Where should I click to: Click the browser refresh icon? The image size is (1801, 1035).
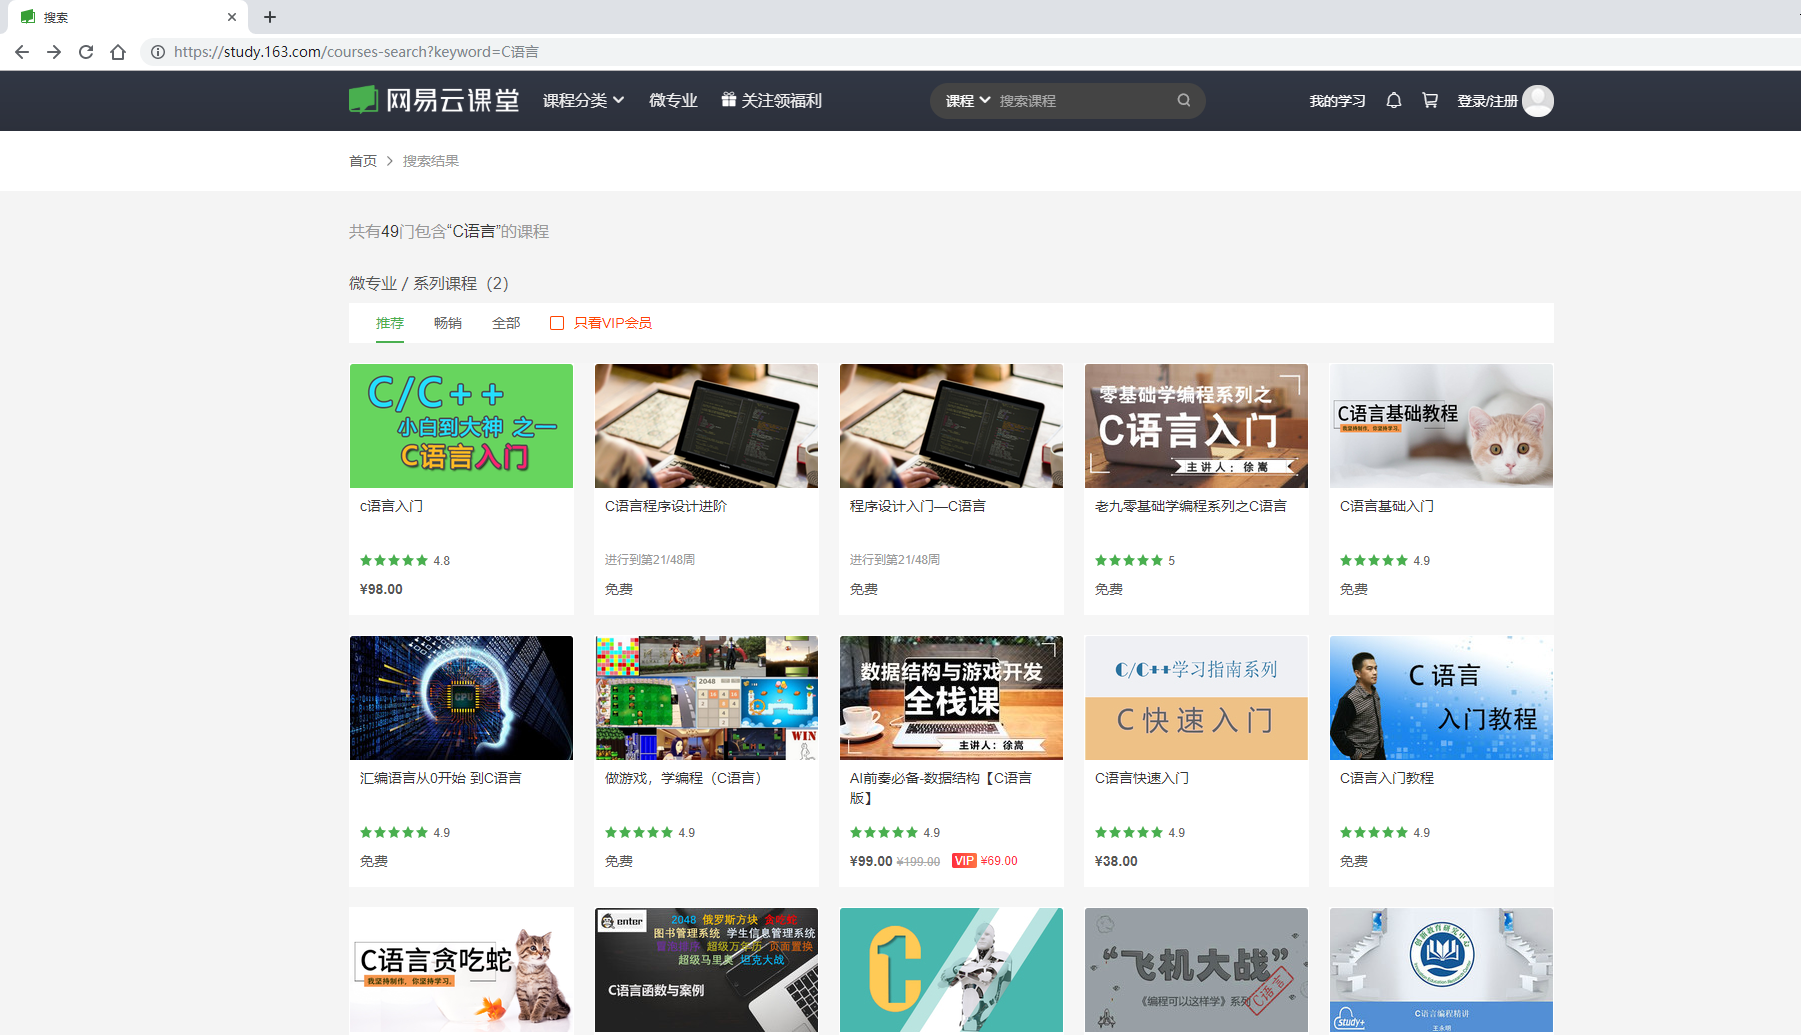coord(86,52)
